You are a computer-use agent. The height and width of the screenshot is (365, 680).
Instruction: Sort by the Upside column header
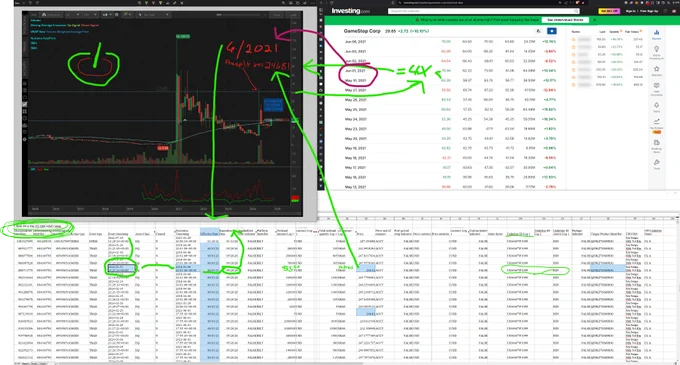point(614,32)
